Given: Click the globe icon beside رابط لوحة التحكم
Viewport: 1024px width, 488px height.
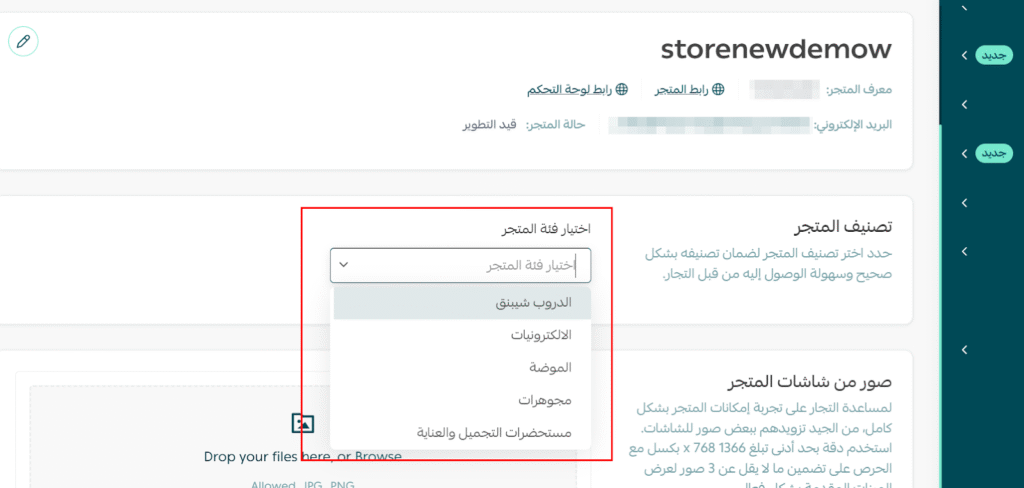Looking at the screenshot, I should (621, 90).
